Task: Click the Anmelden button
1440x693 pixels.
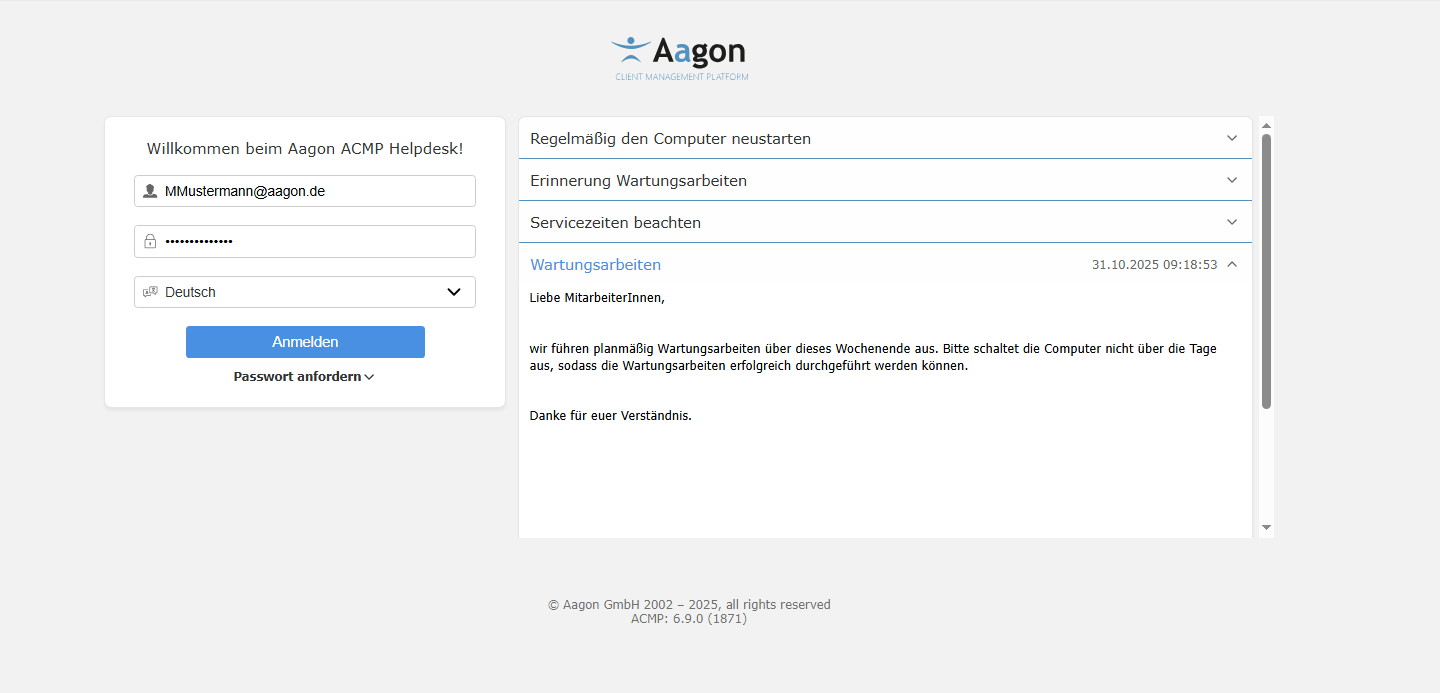Action: tap(305, 341)
